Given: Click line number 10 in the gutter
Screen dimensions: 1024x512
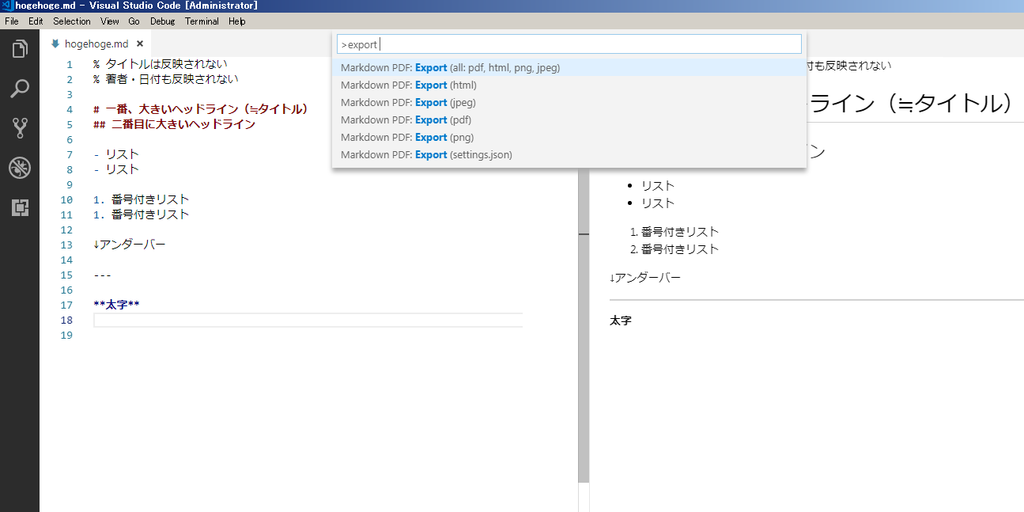Looking at the screenshot, I should point(66,199).
